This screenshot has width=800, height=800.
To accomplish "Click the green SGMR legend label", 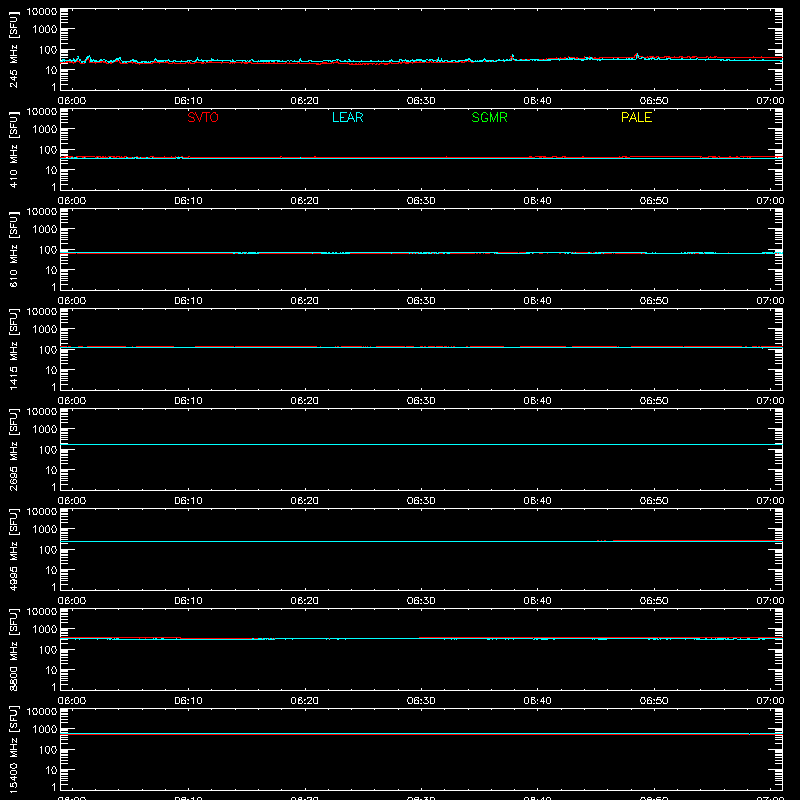I will pyautogui.click(x=489, y=117).
